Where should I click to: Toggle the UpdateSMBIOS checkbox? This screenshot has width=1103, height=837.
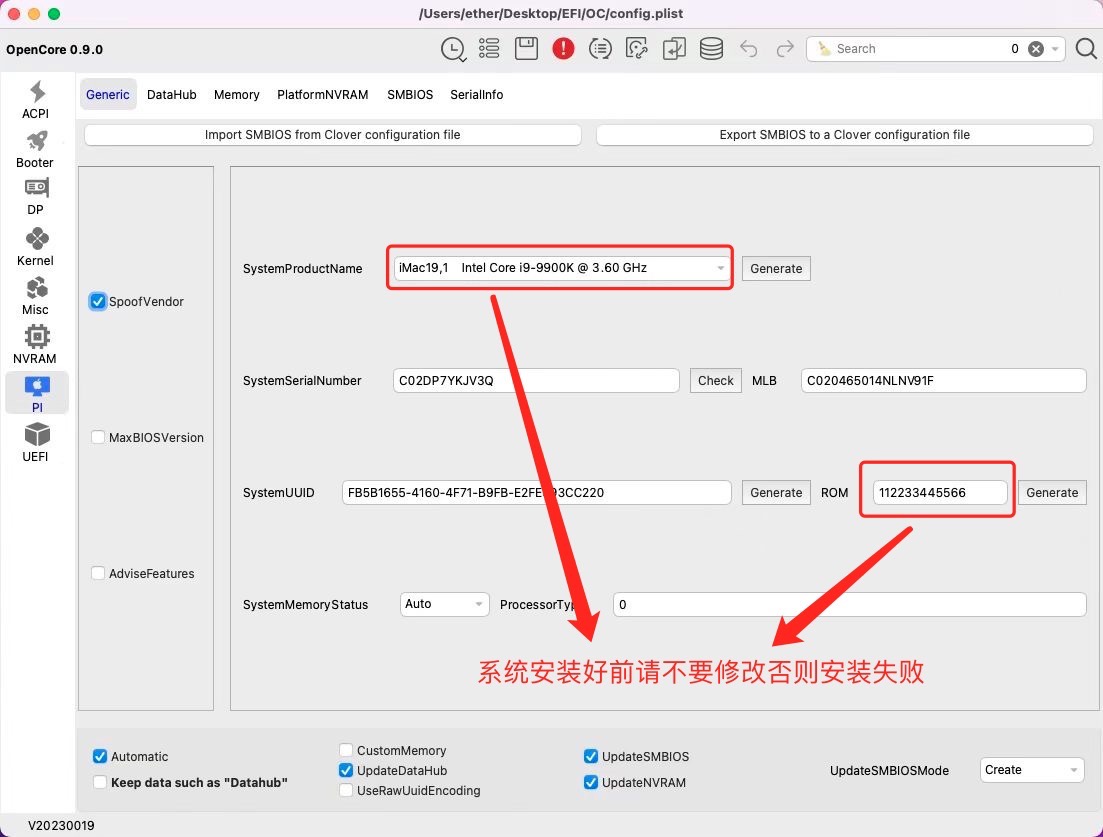[x=591, y=757]
